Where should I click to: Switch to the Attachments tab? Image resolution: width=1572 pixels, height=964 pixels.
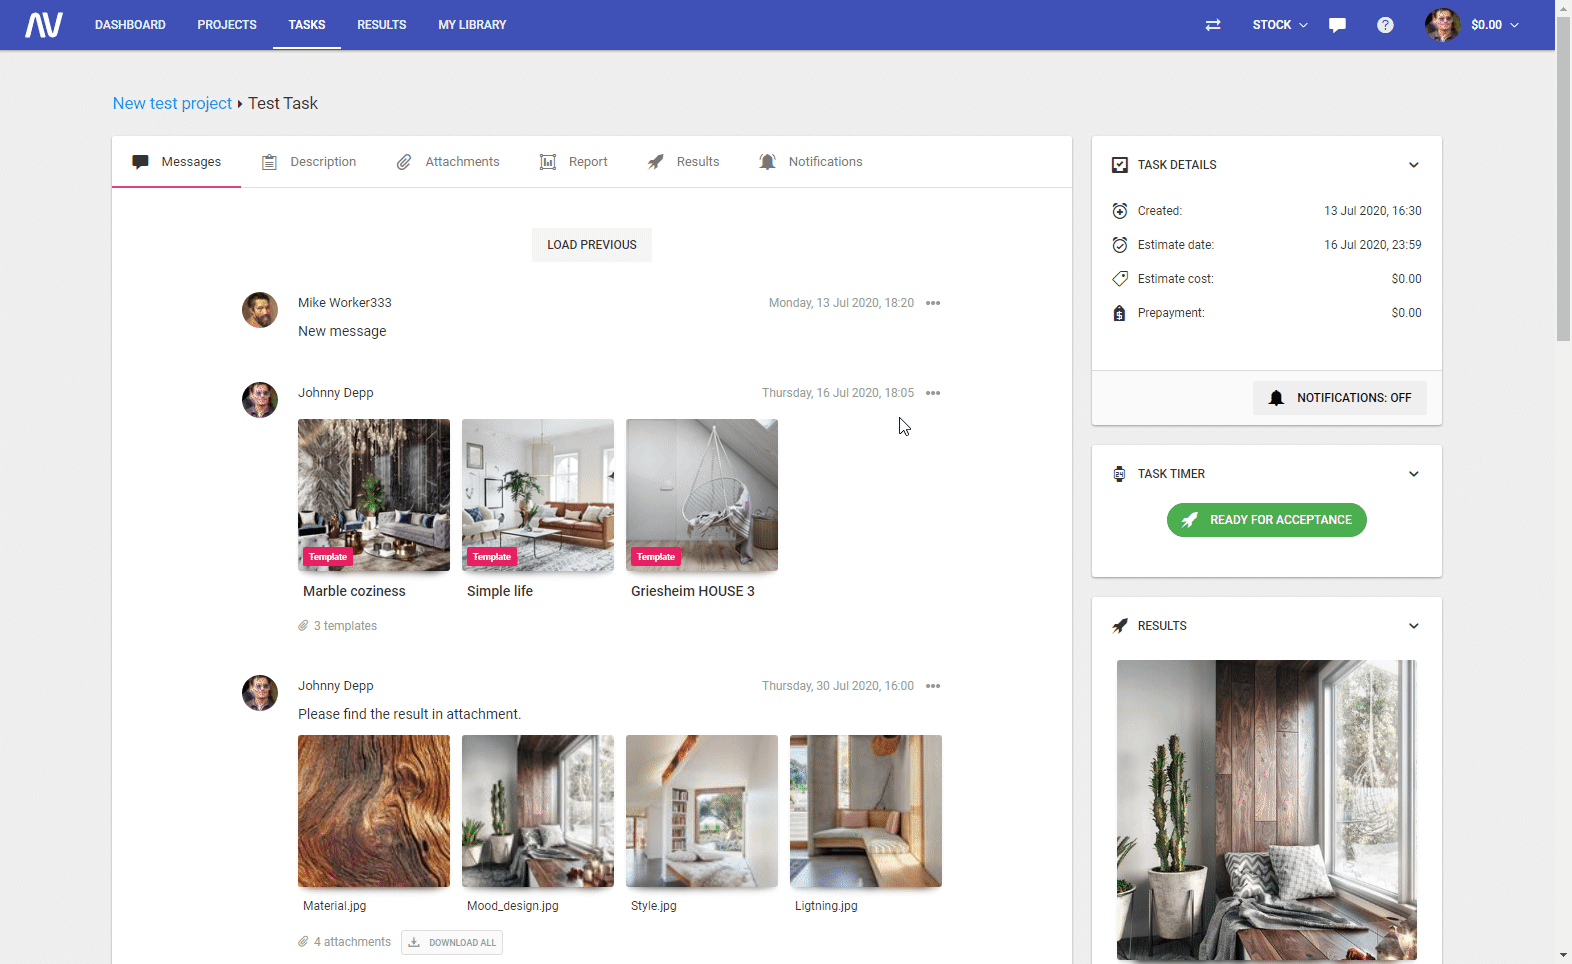448,162
